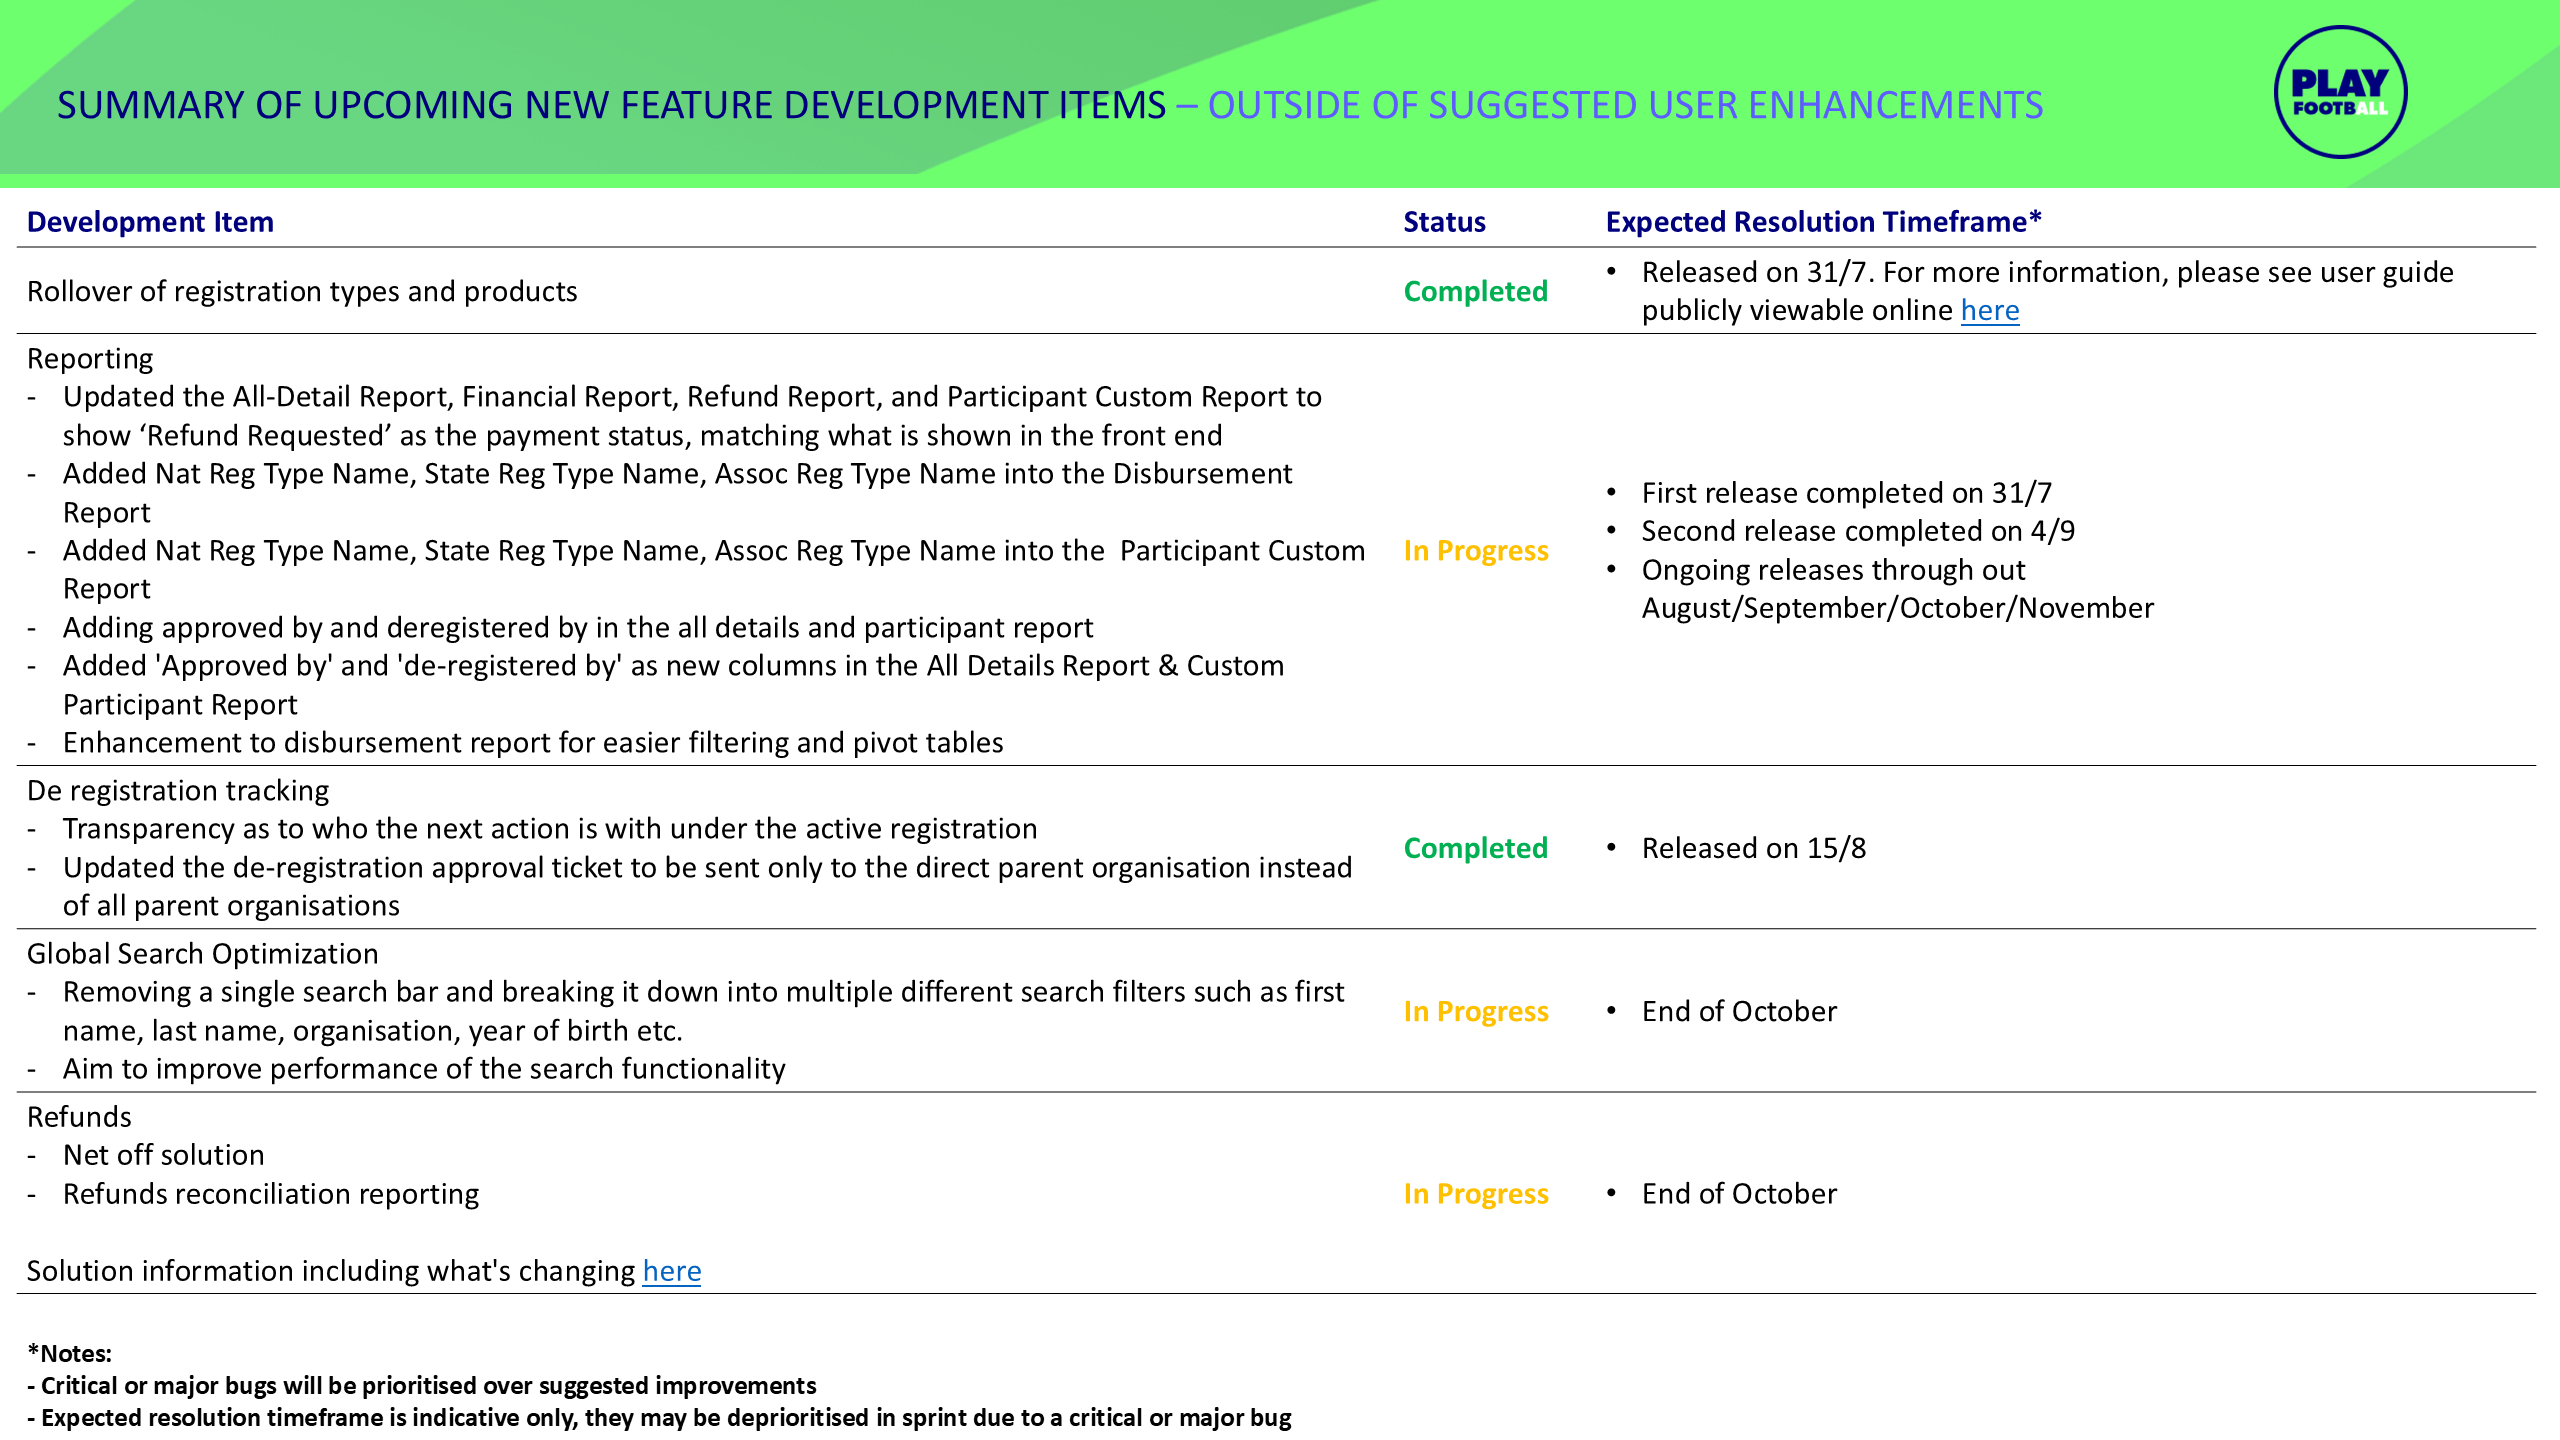Click 'Rollover of registration types and products'
The height and width of the screenshot is (1440, 2560).
coord(302,292)
